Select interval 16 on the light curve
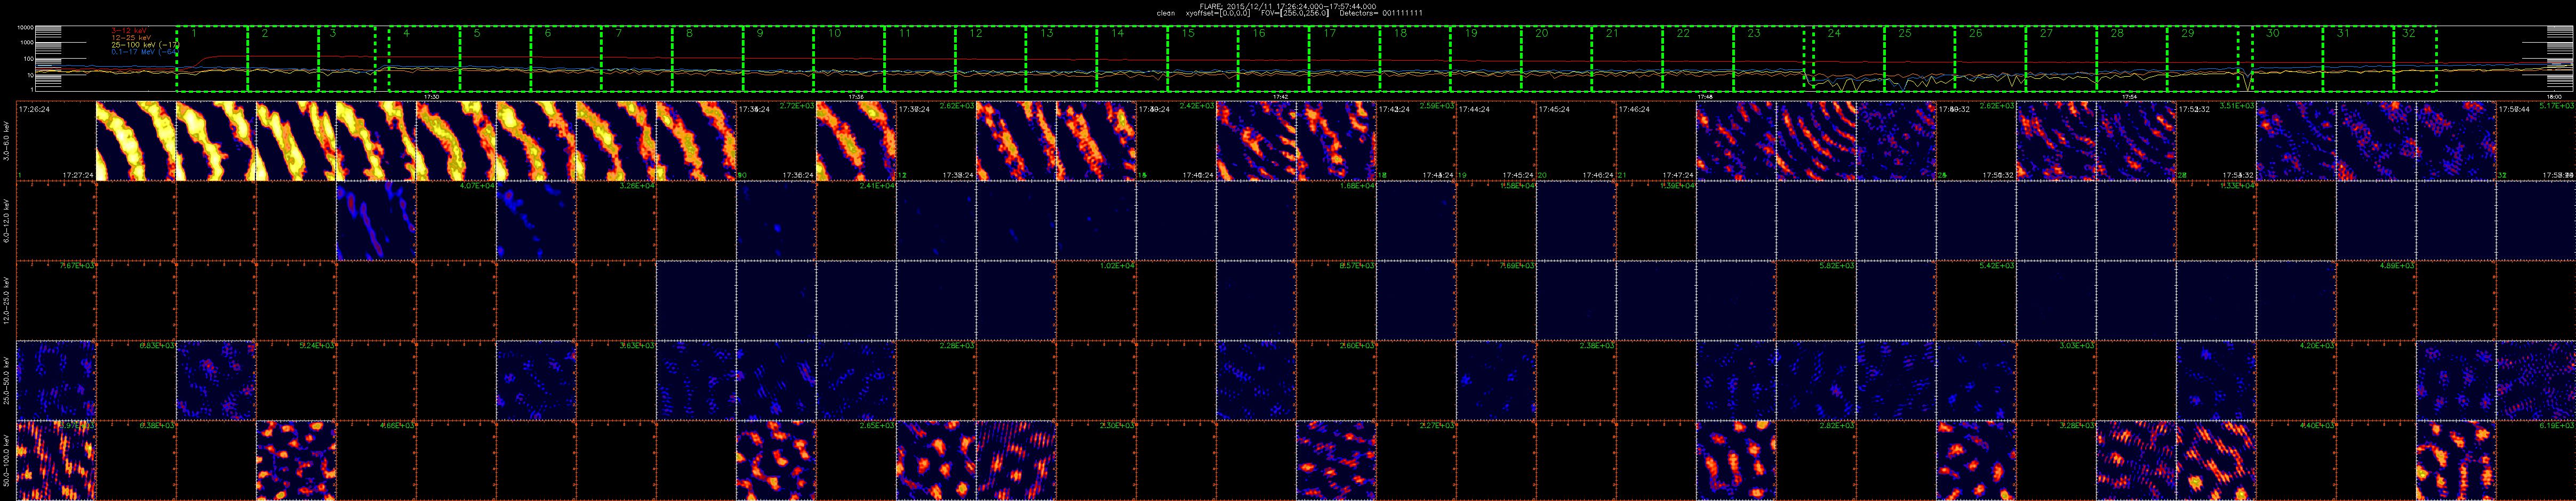 (x=1259, y=33)
